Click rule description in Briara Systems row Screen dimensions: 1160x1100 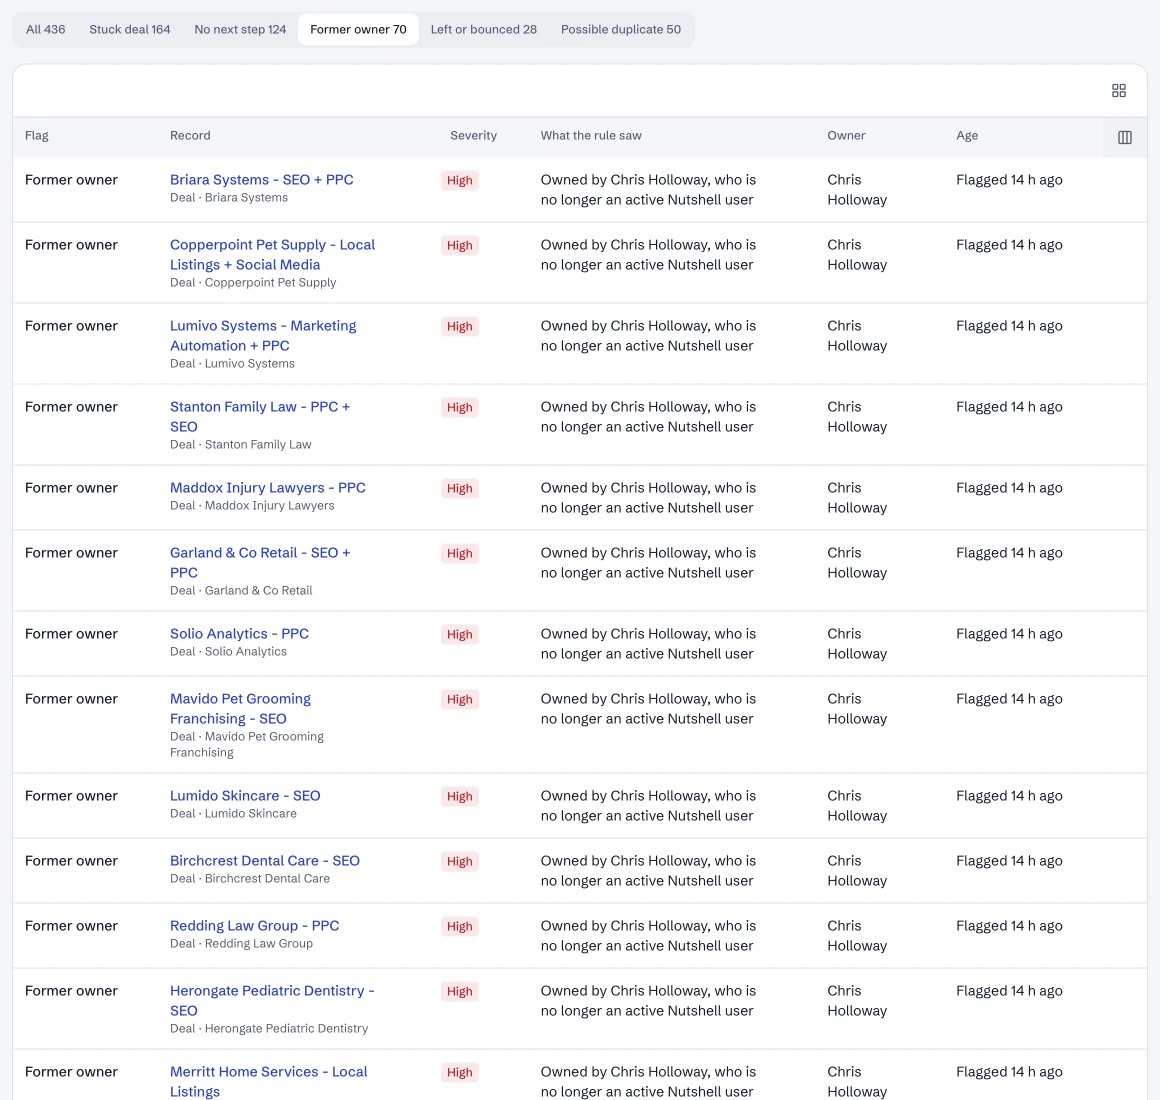pos(648,190)
